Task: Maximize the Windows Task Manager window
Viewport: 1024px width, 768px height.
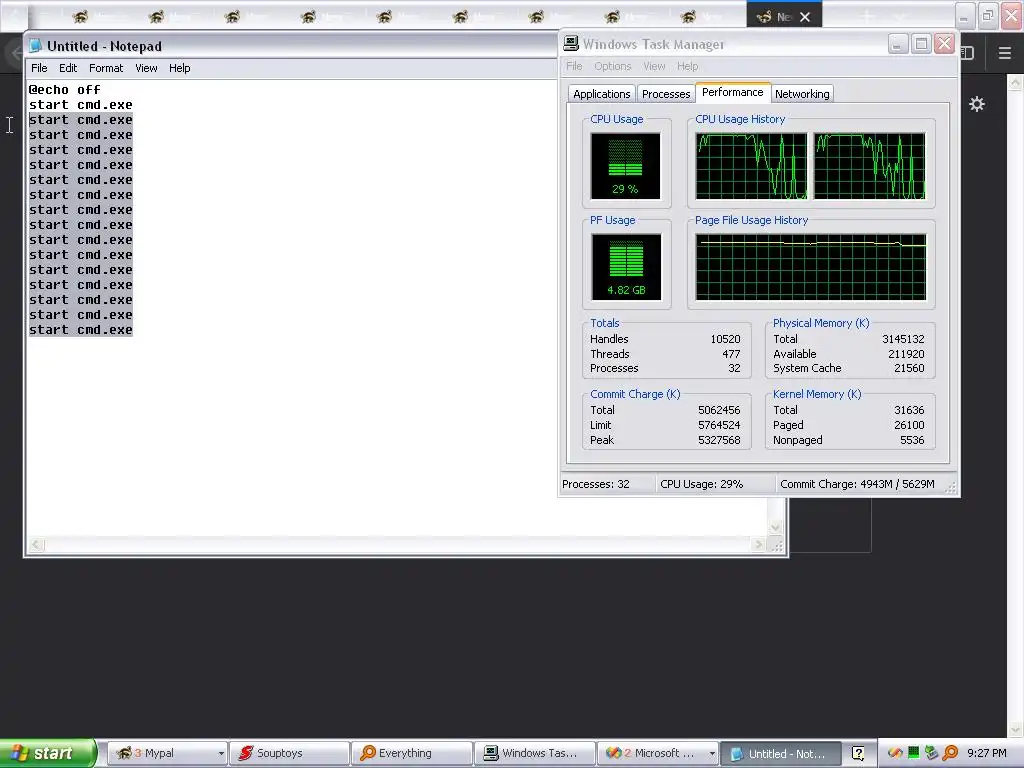Action: pyautogui.click(x=921, y=44)
